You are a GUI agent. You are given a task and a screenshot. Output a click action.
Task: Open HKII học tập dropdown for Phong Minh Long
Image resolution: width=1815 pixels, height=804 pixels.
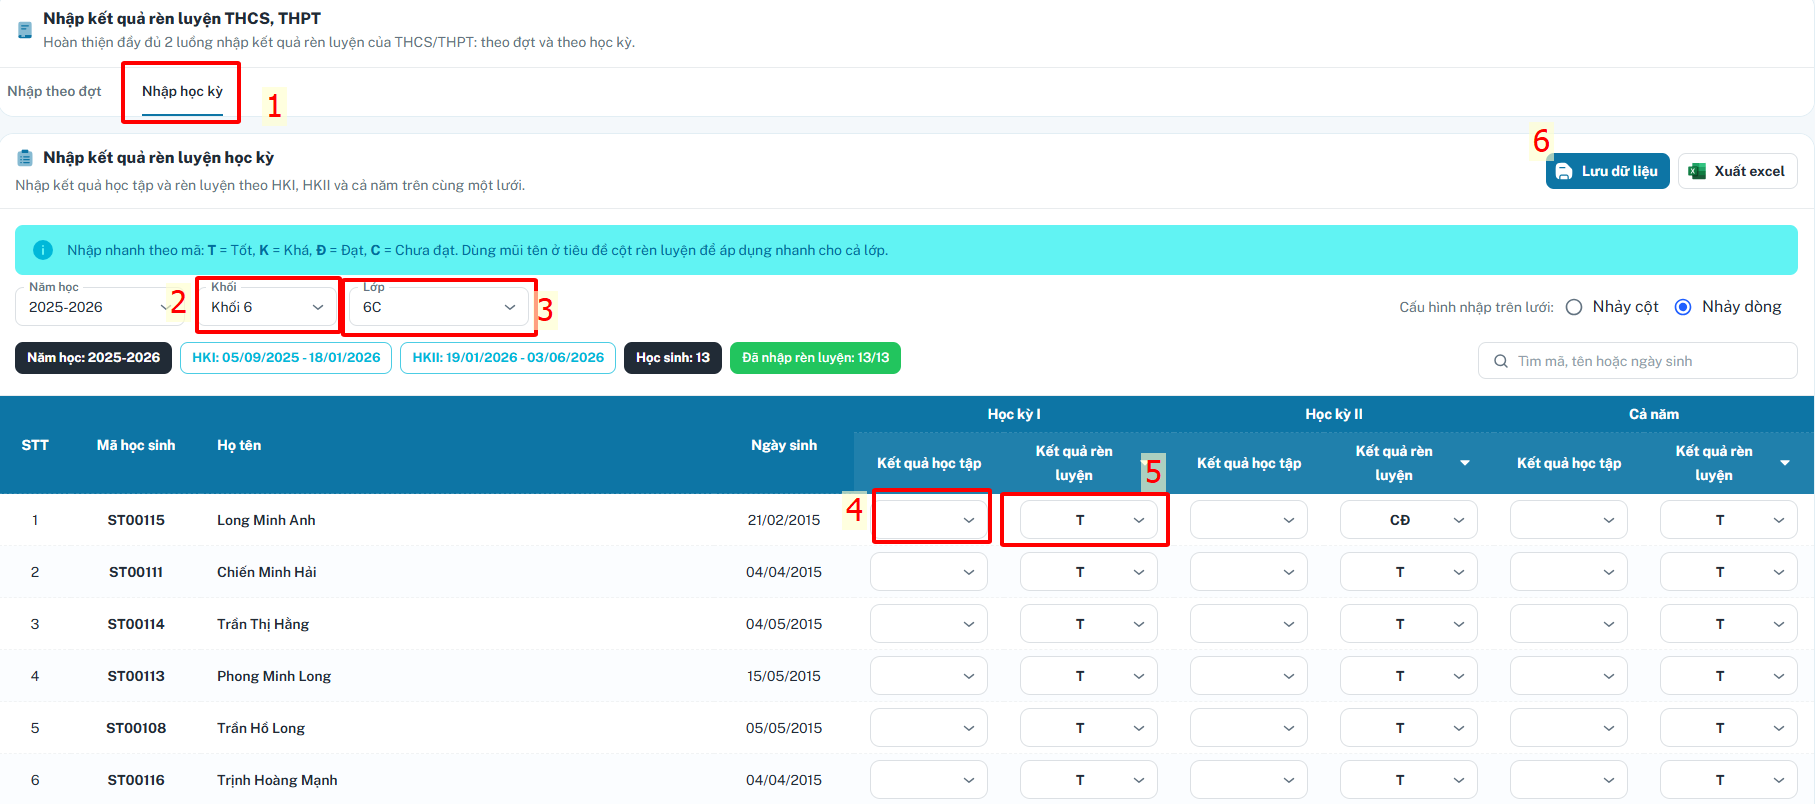[1249, 676]
